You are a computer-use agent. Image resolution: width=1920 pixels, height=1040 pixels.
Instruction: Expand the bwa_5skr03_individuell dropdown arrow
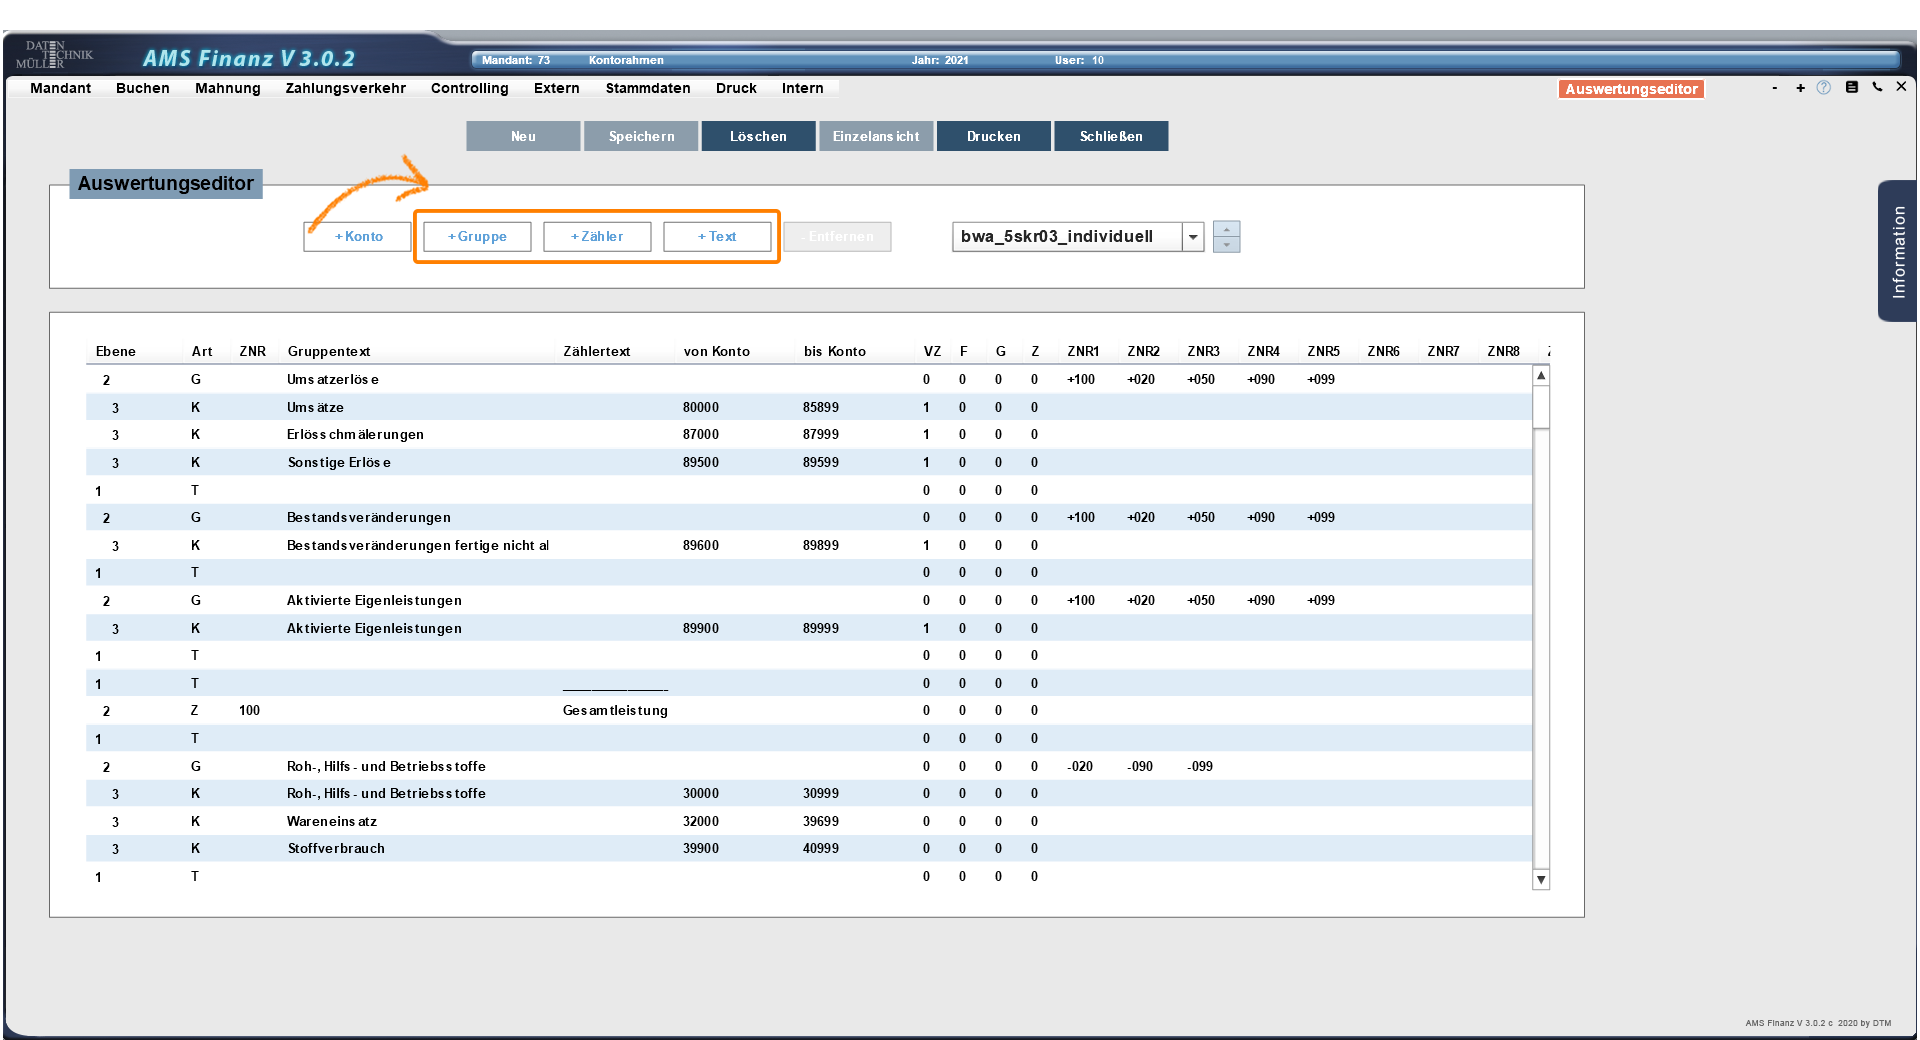click(1193, 237)
